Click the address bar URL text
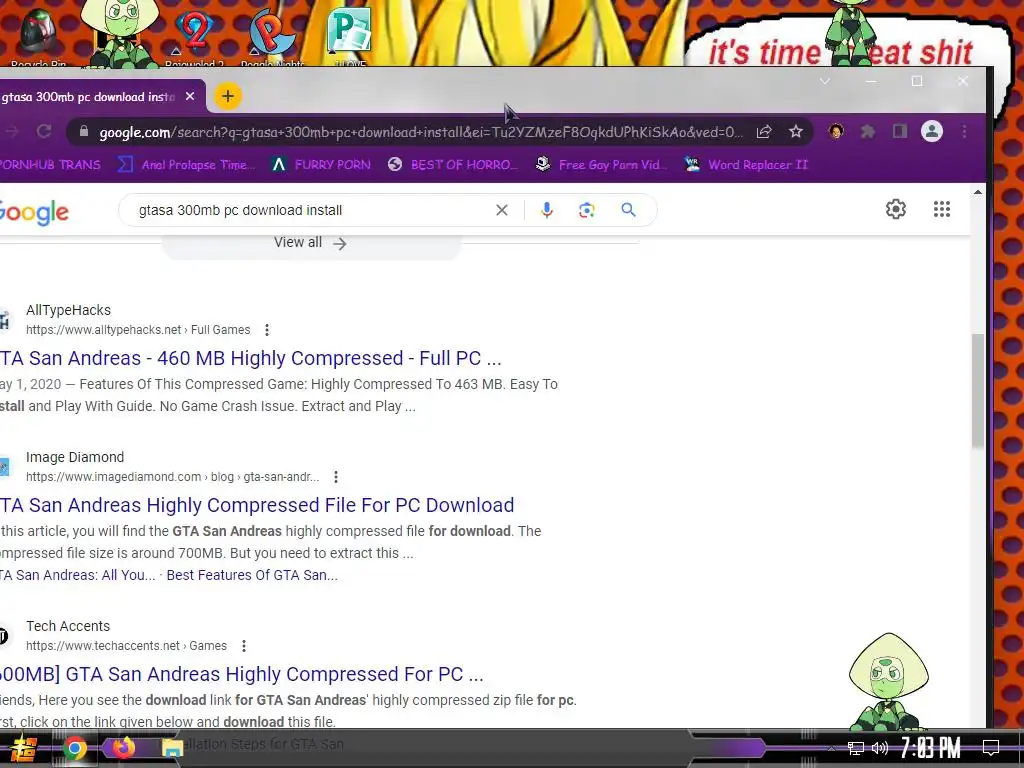1024x768 pixels. pos(421,133)
